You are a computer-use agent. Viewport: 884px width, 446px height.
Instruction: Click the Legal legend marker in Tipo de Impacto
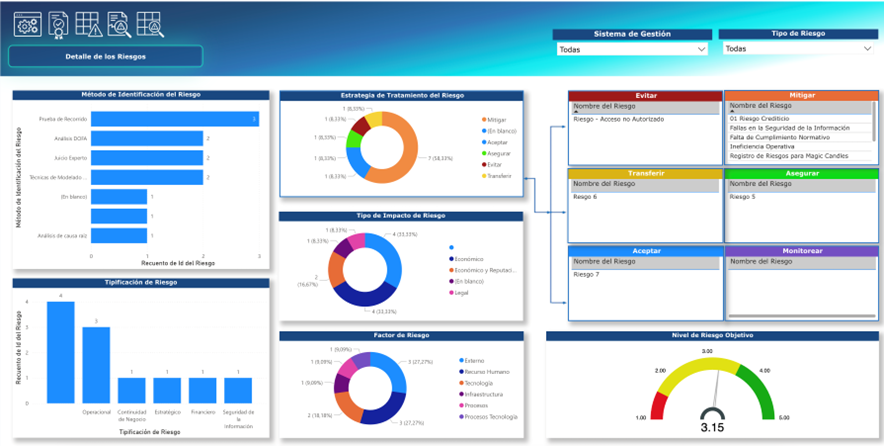pyautogui.click(x=451, y=293)
